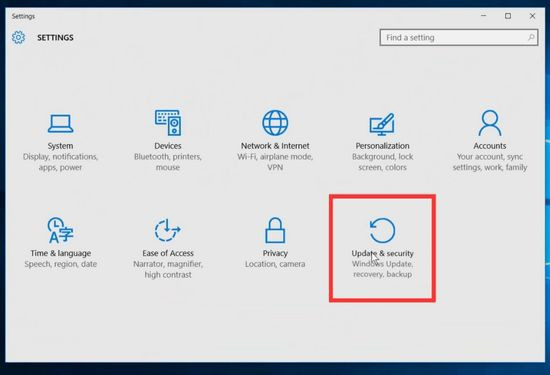Click the Network & Internet label

[275, 146]
